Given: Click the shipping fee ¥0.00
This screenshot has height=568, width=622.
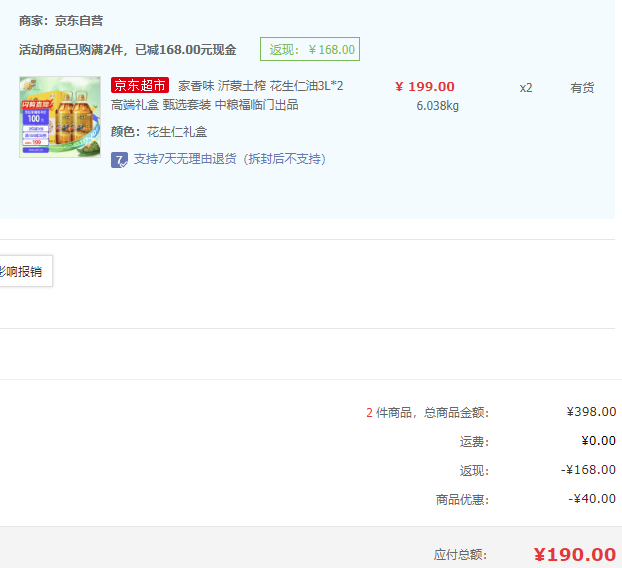Looking at the screenshot, I should click(x=598, y=441).
